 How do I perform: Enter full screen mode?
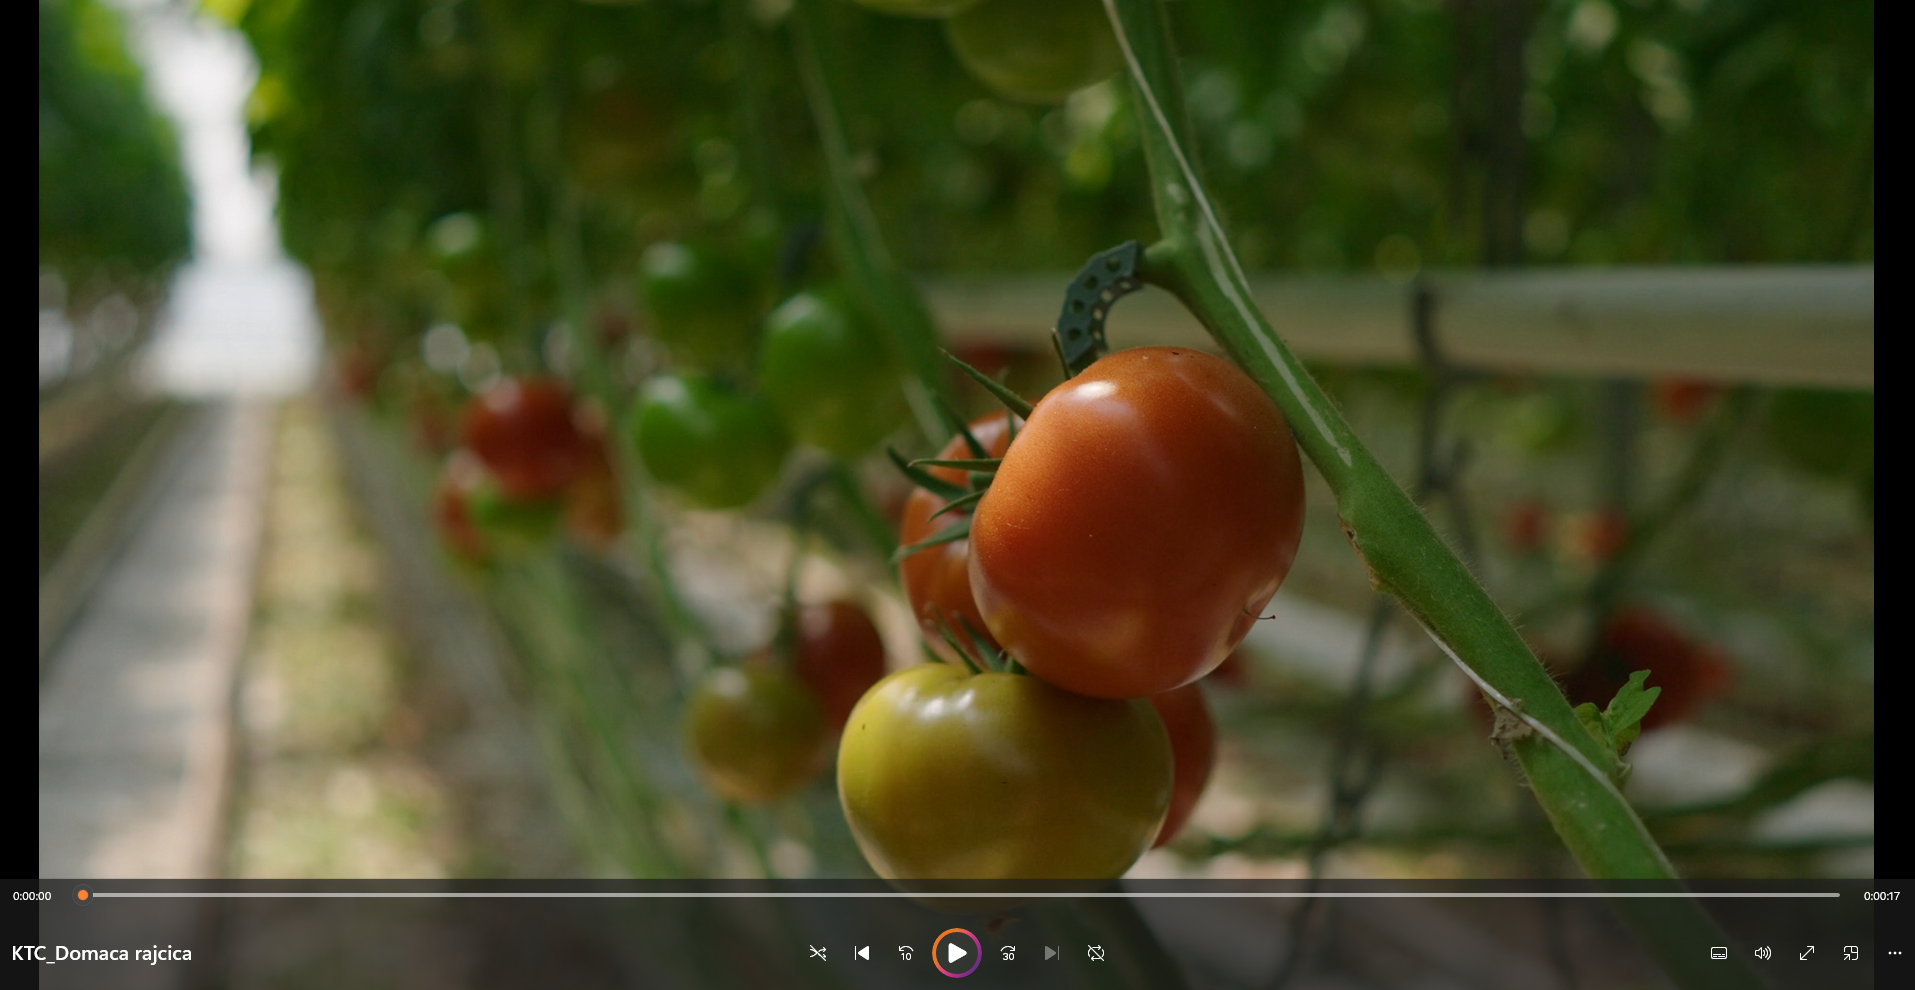coord(1807,953)
